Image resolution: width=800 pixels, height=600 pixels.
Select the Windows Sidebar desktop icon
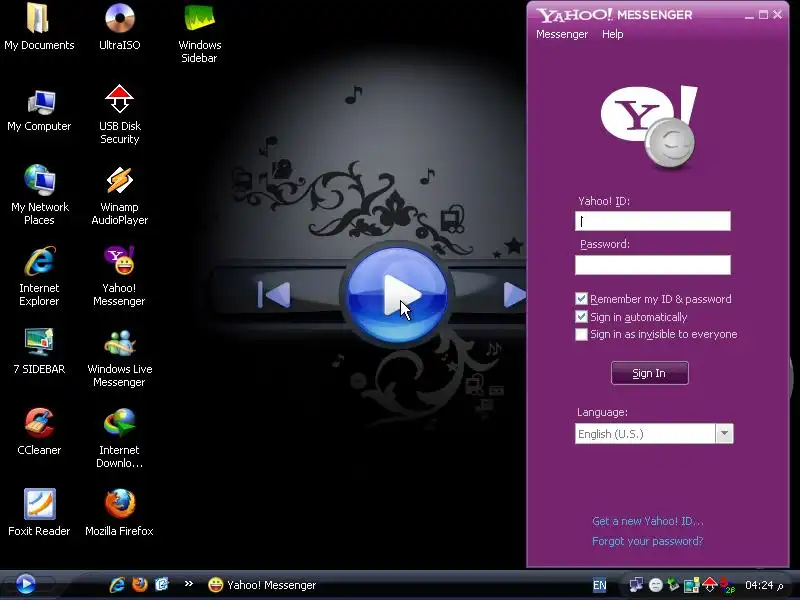199,33
